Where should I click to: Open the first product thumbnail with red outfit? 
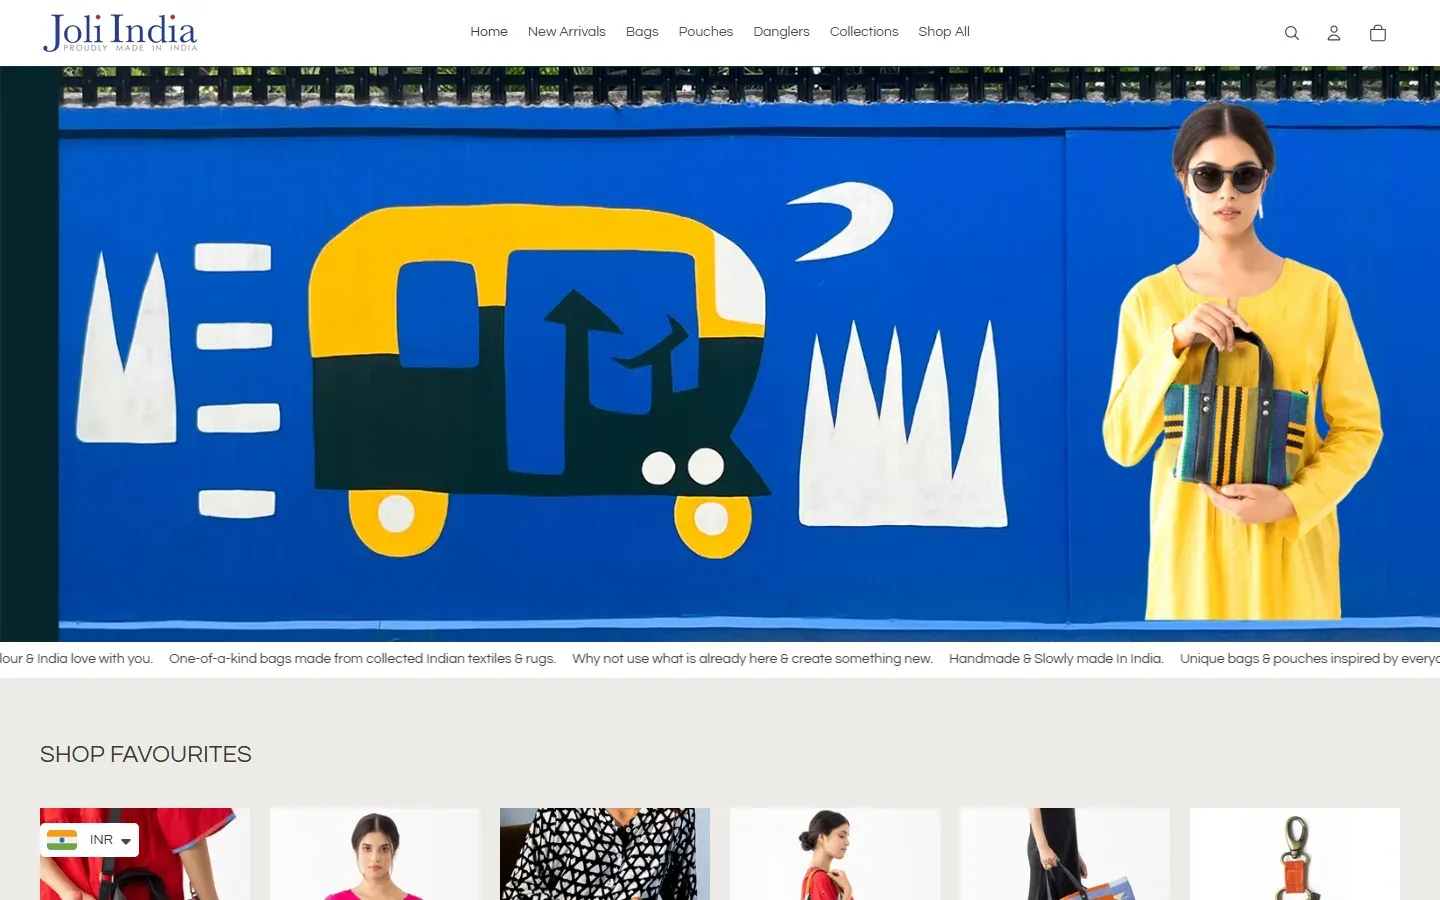(x=145, y=854)
